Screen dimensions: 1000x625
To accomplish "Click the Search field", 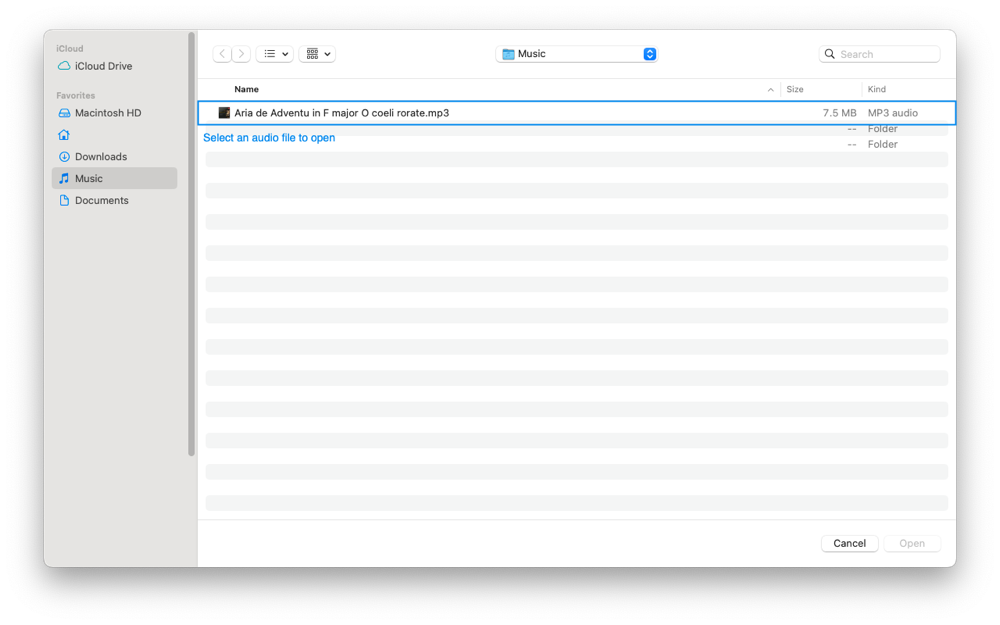I will (879, 54).
